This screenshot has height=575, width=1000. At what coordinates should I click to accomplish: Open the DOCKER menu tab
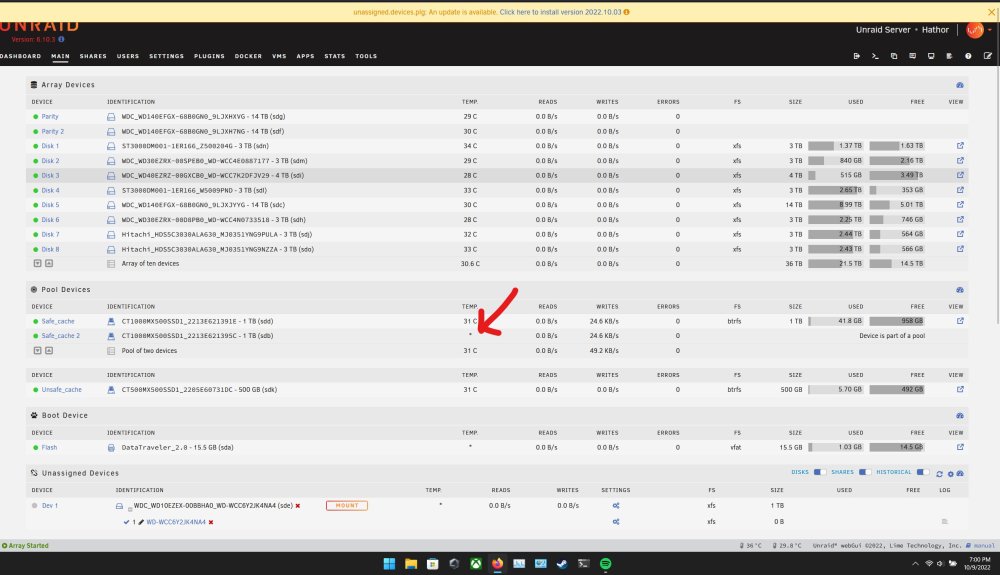(x=248, y=56)
